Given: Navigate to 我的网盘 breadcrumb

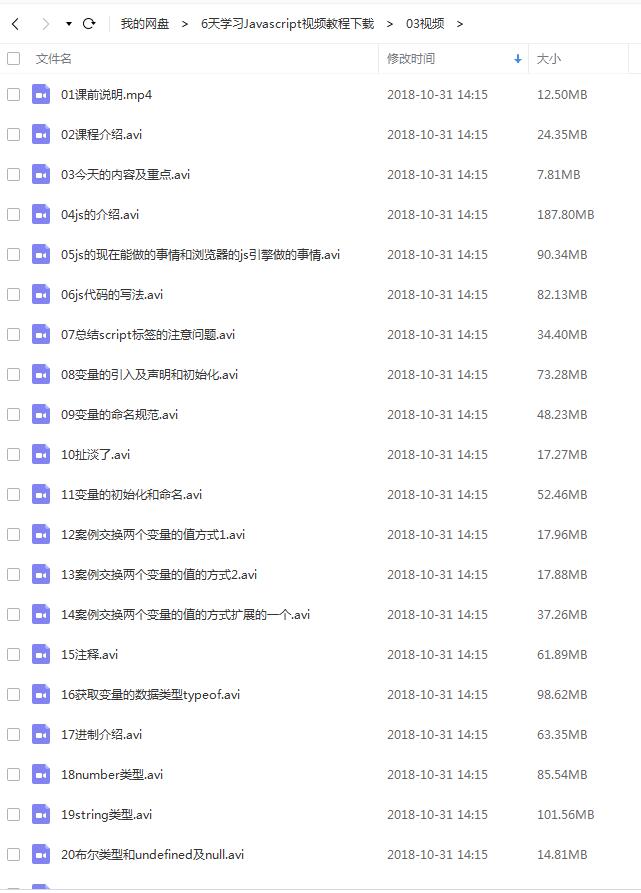Looking at the screenshot, I should tap(145, 24).
